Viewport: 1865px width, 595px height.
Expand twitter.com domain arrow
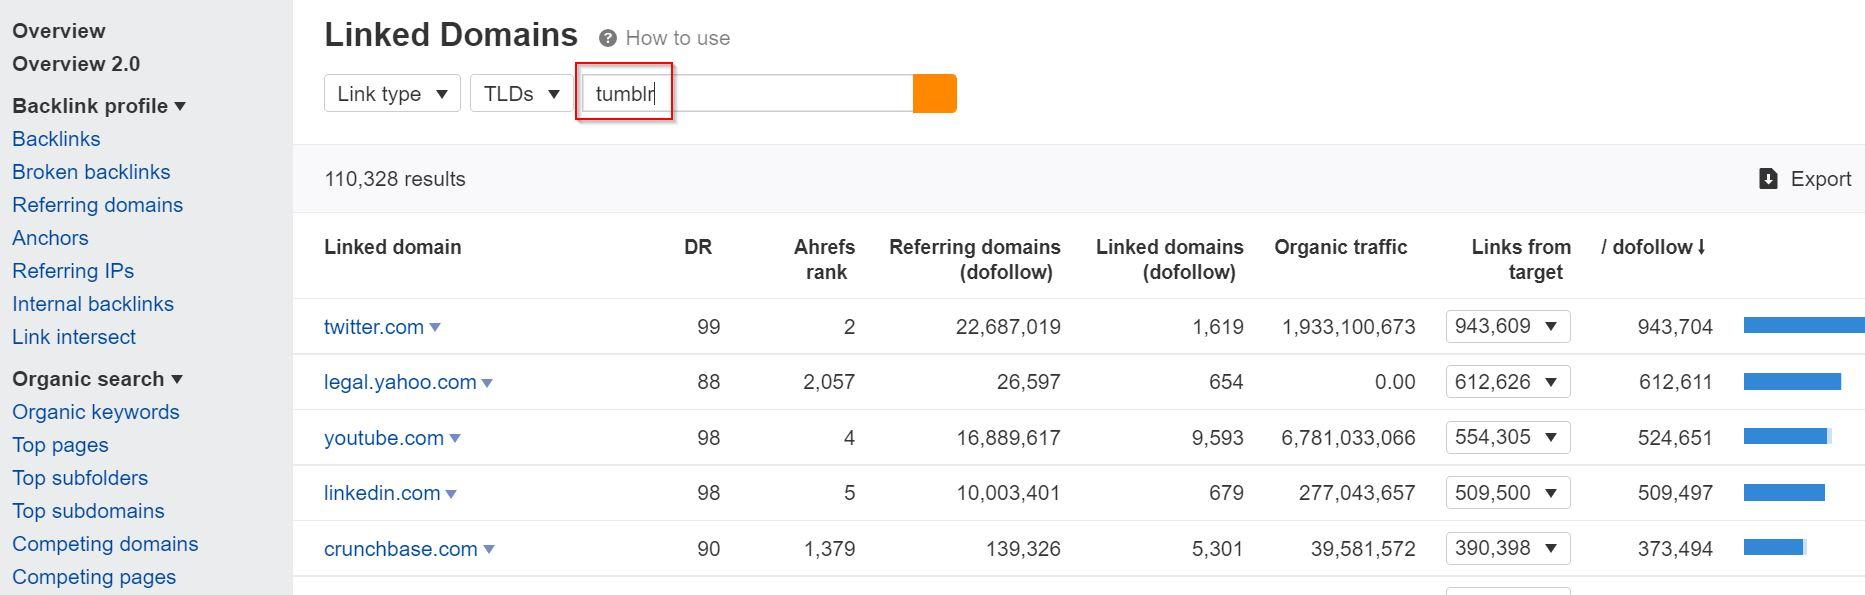pyautogui.click(x=435, y=327)
